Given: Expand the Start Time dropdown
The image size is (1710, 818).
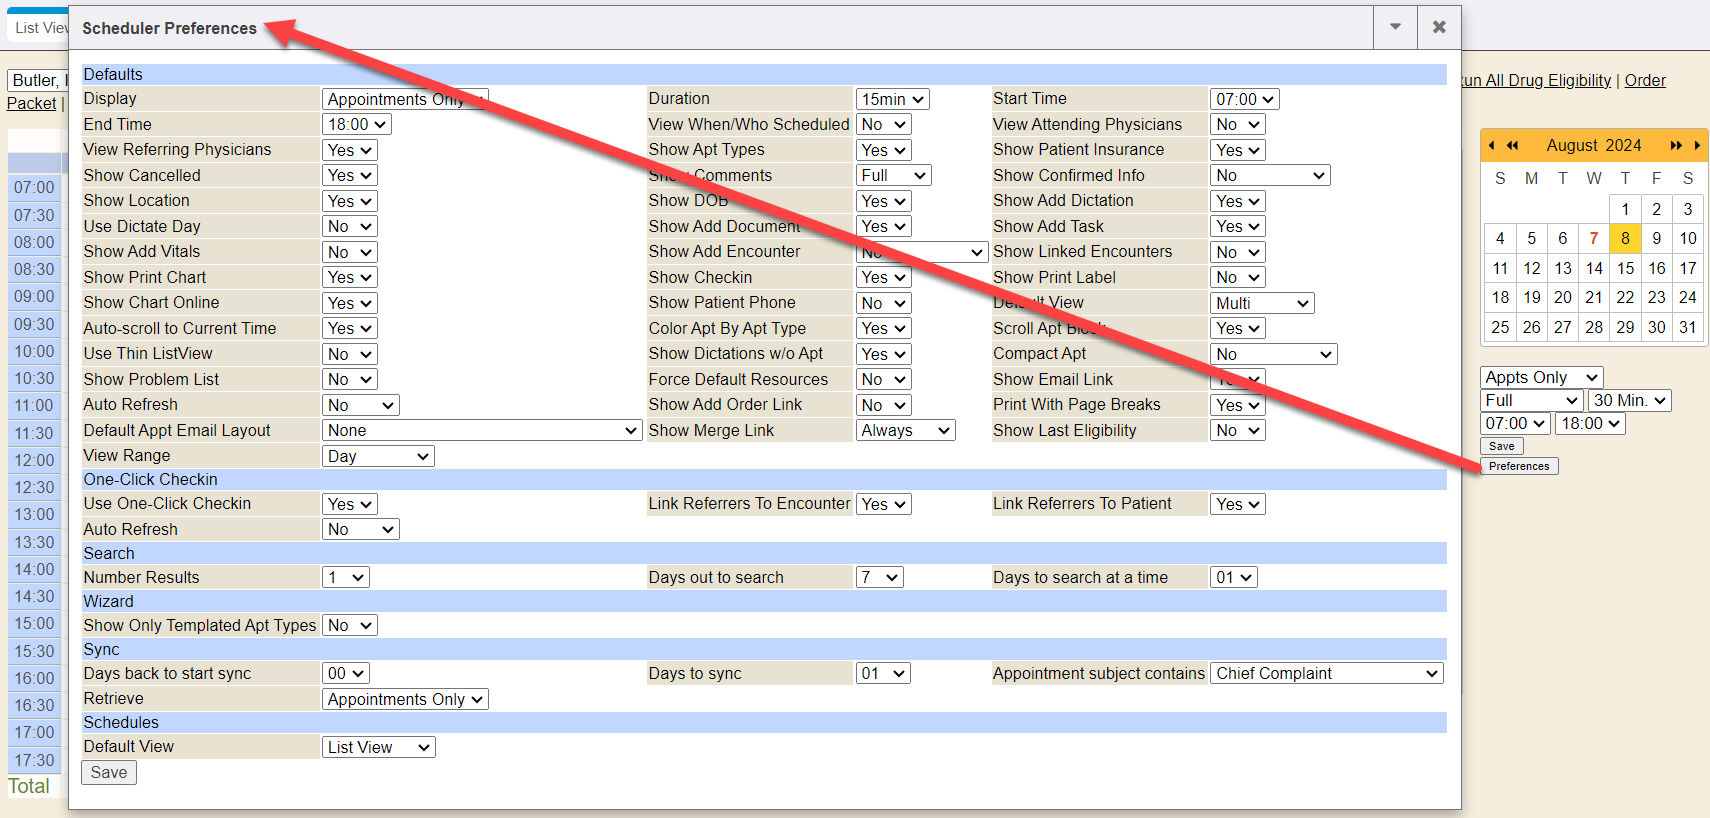Looking at the screenshot, I should pyautogui.click(x=1244, y=99).
